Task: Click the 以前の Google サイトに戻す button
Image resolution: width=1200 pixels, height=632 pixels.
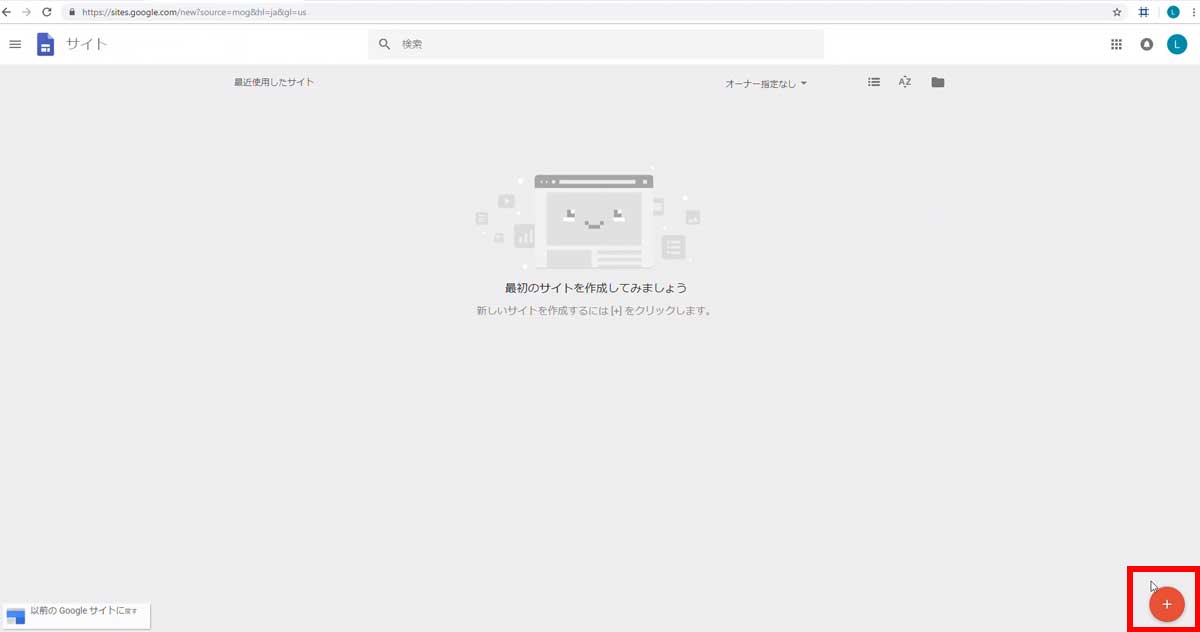Action: (77, 614)
